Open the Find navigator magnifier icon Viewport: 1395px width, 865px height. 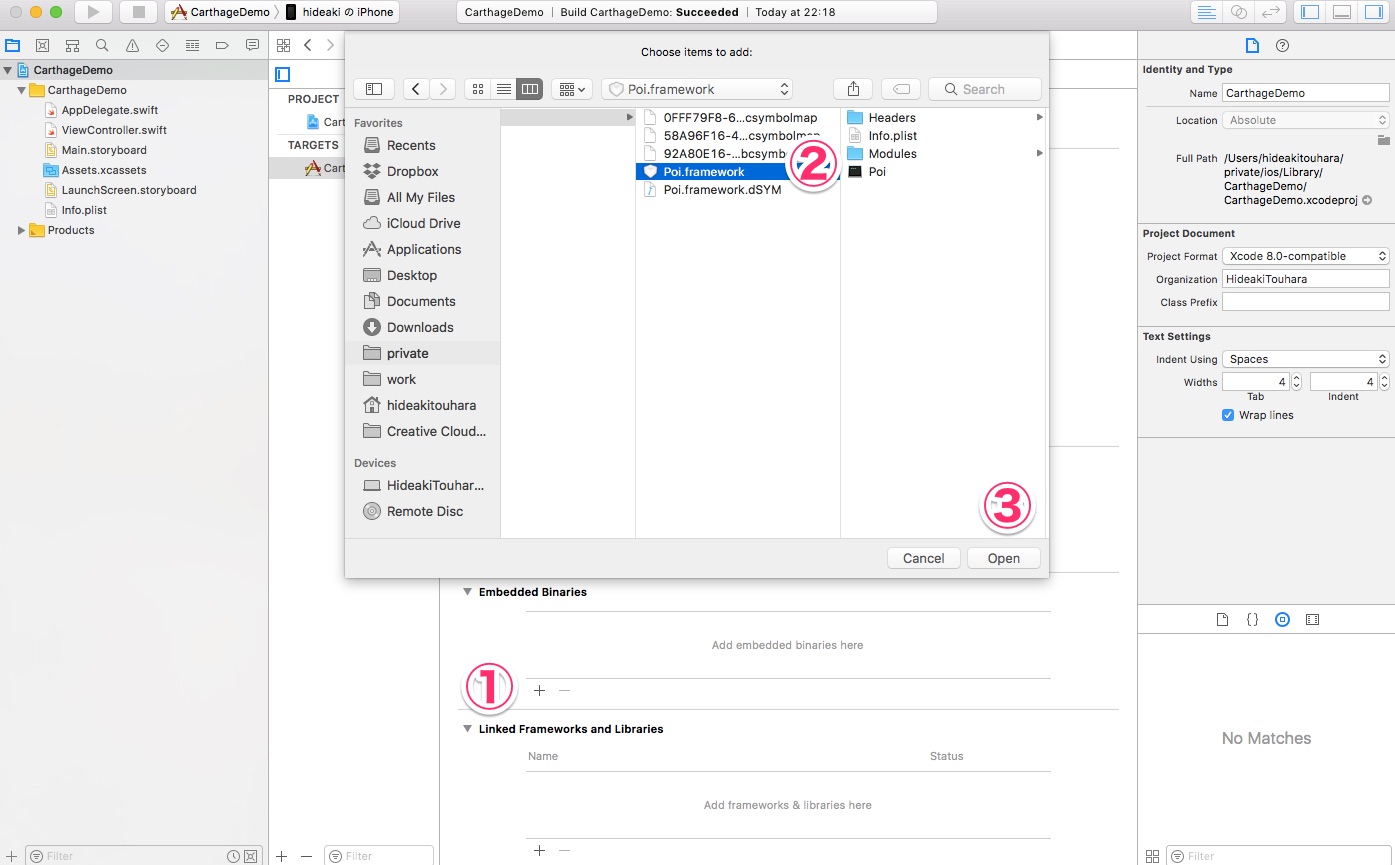point(102,45)
